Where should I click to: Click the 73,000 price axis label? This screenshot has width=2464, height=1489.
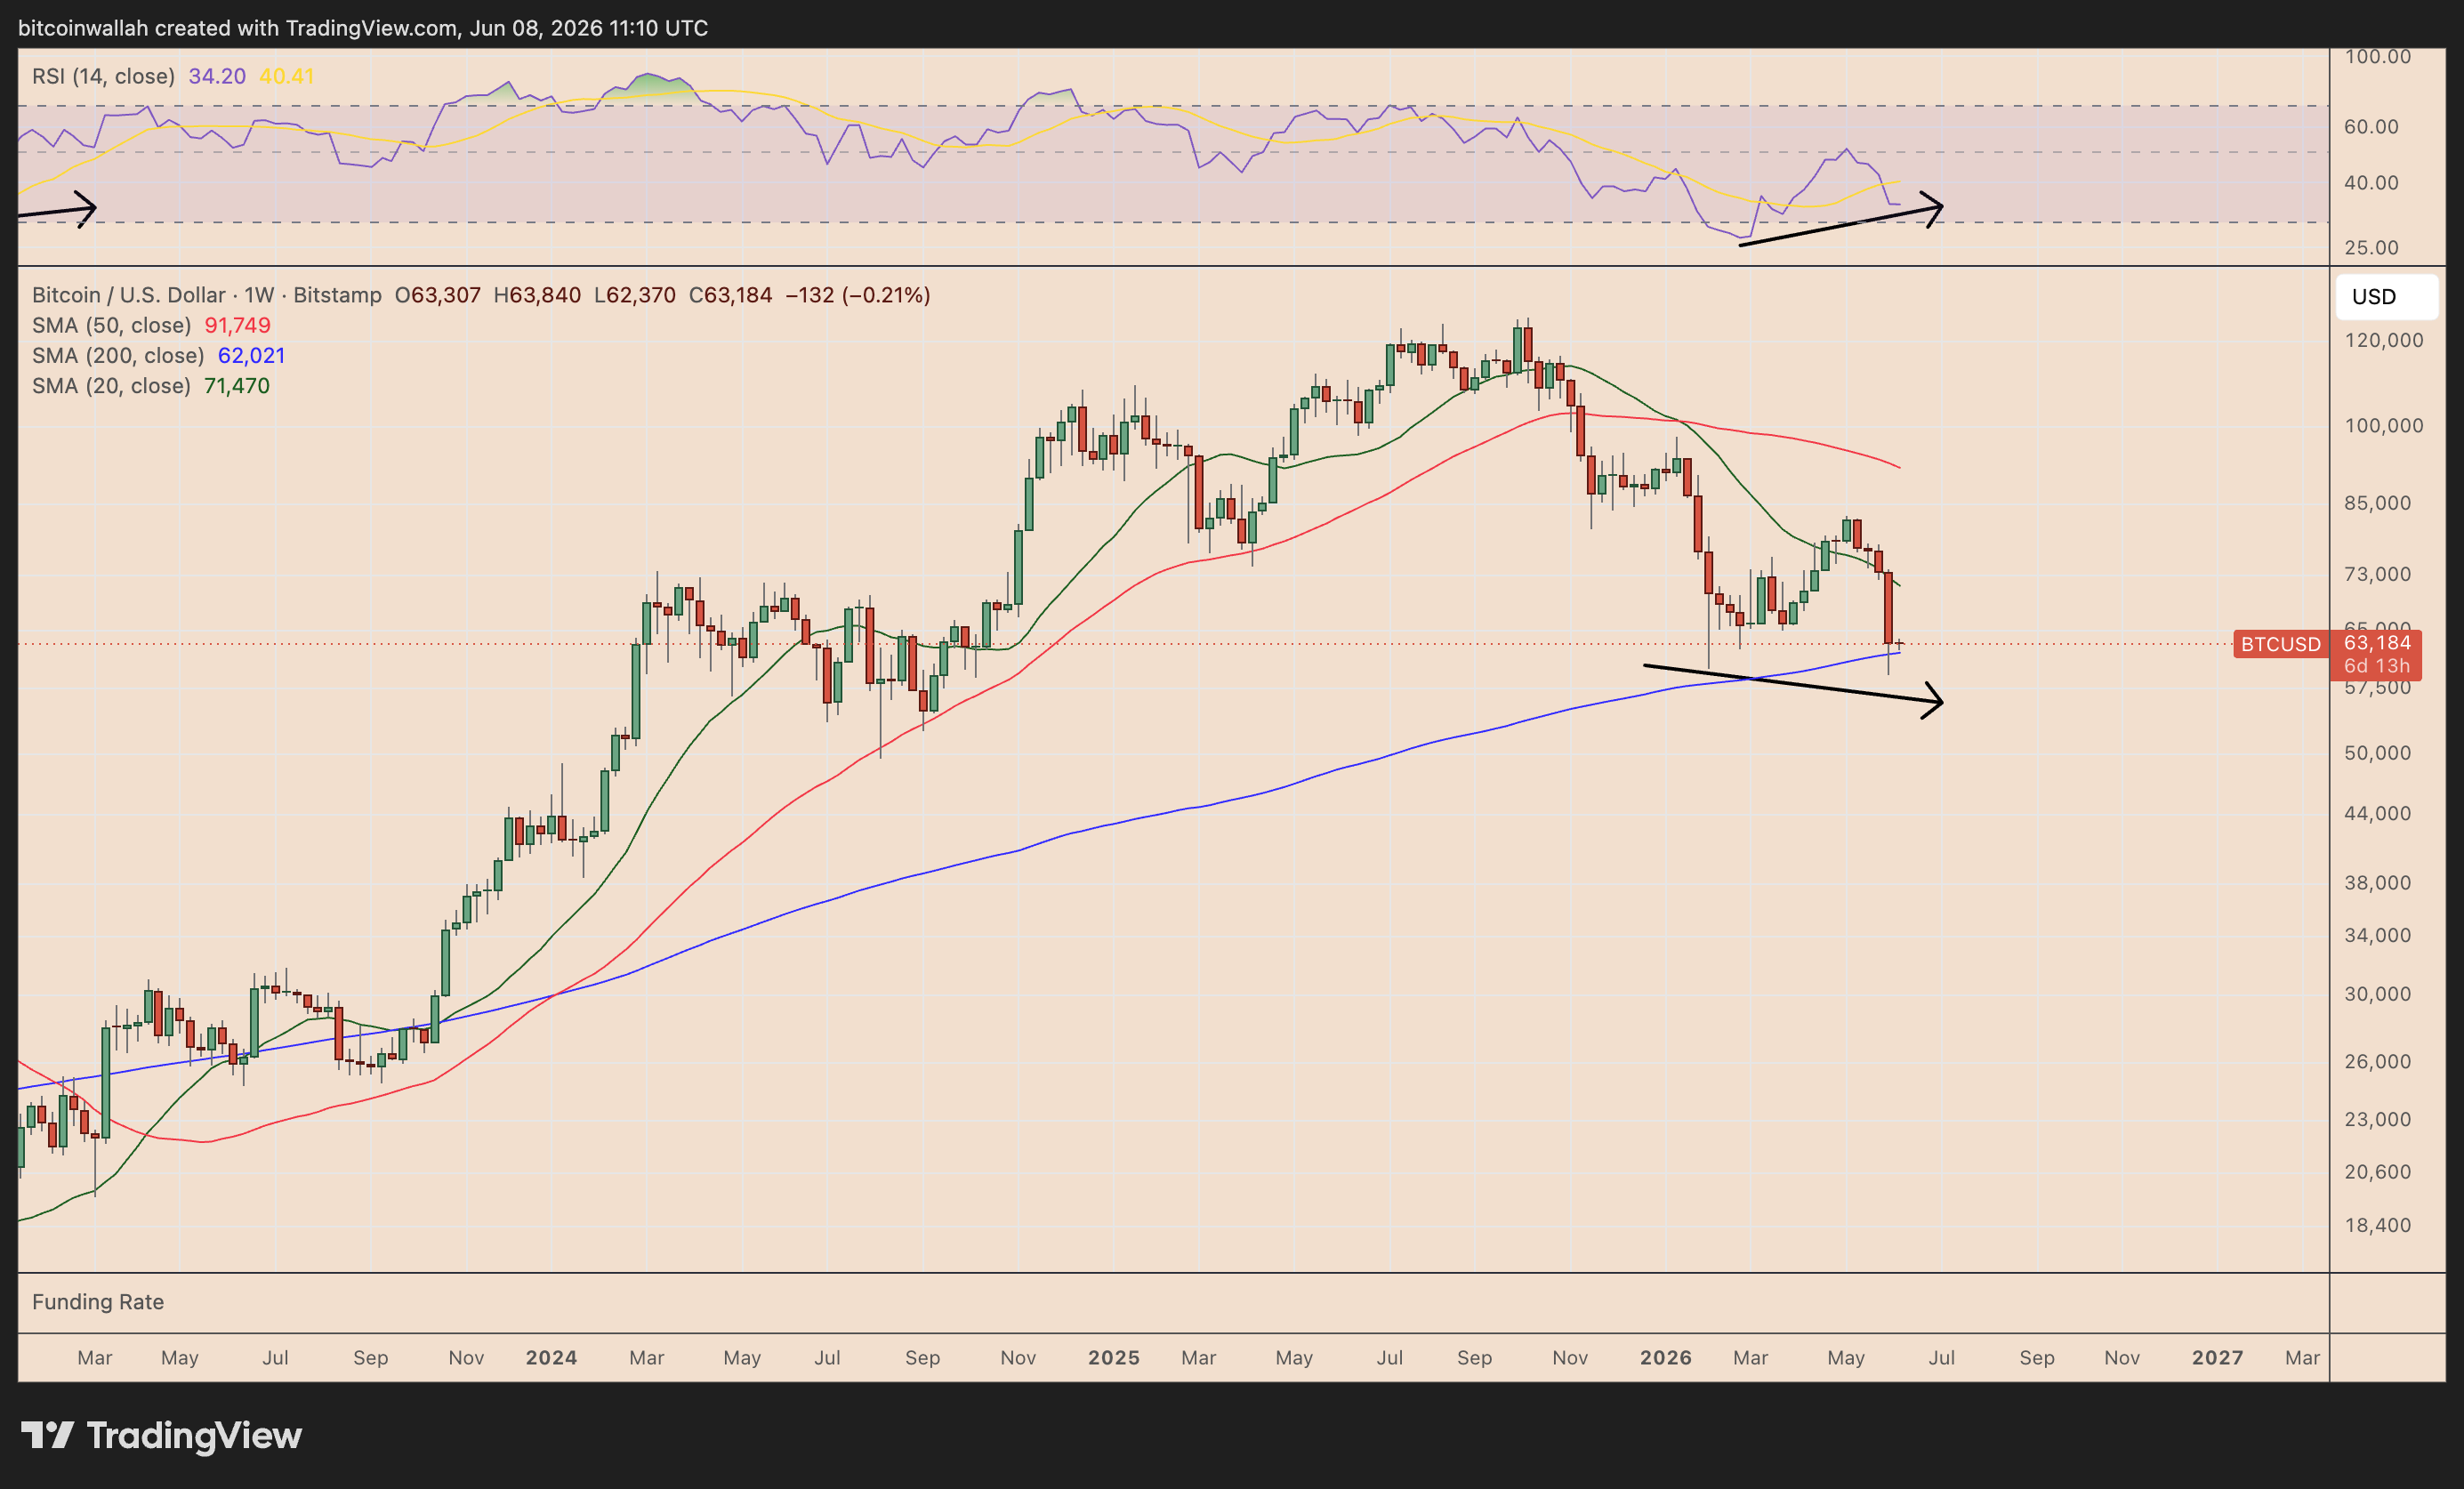(x=2378, y=574)
